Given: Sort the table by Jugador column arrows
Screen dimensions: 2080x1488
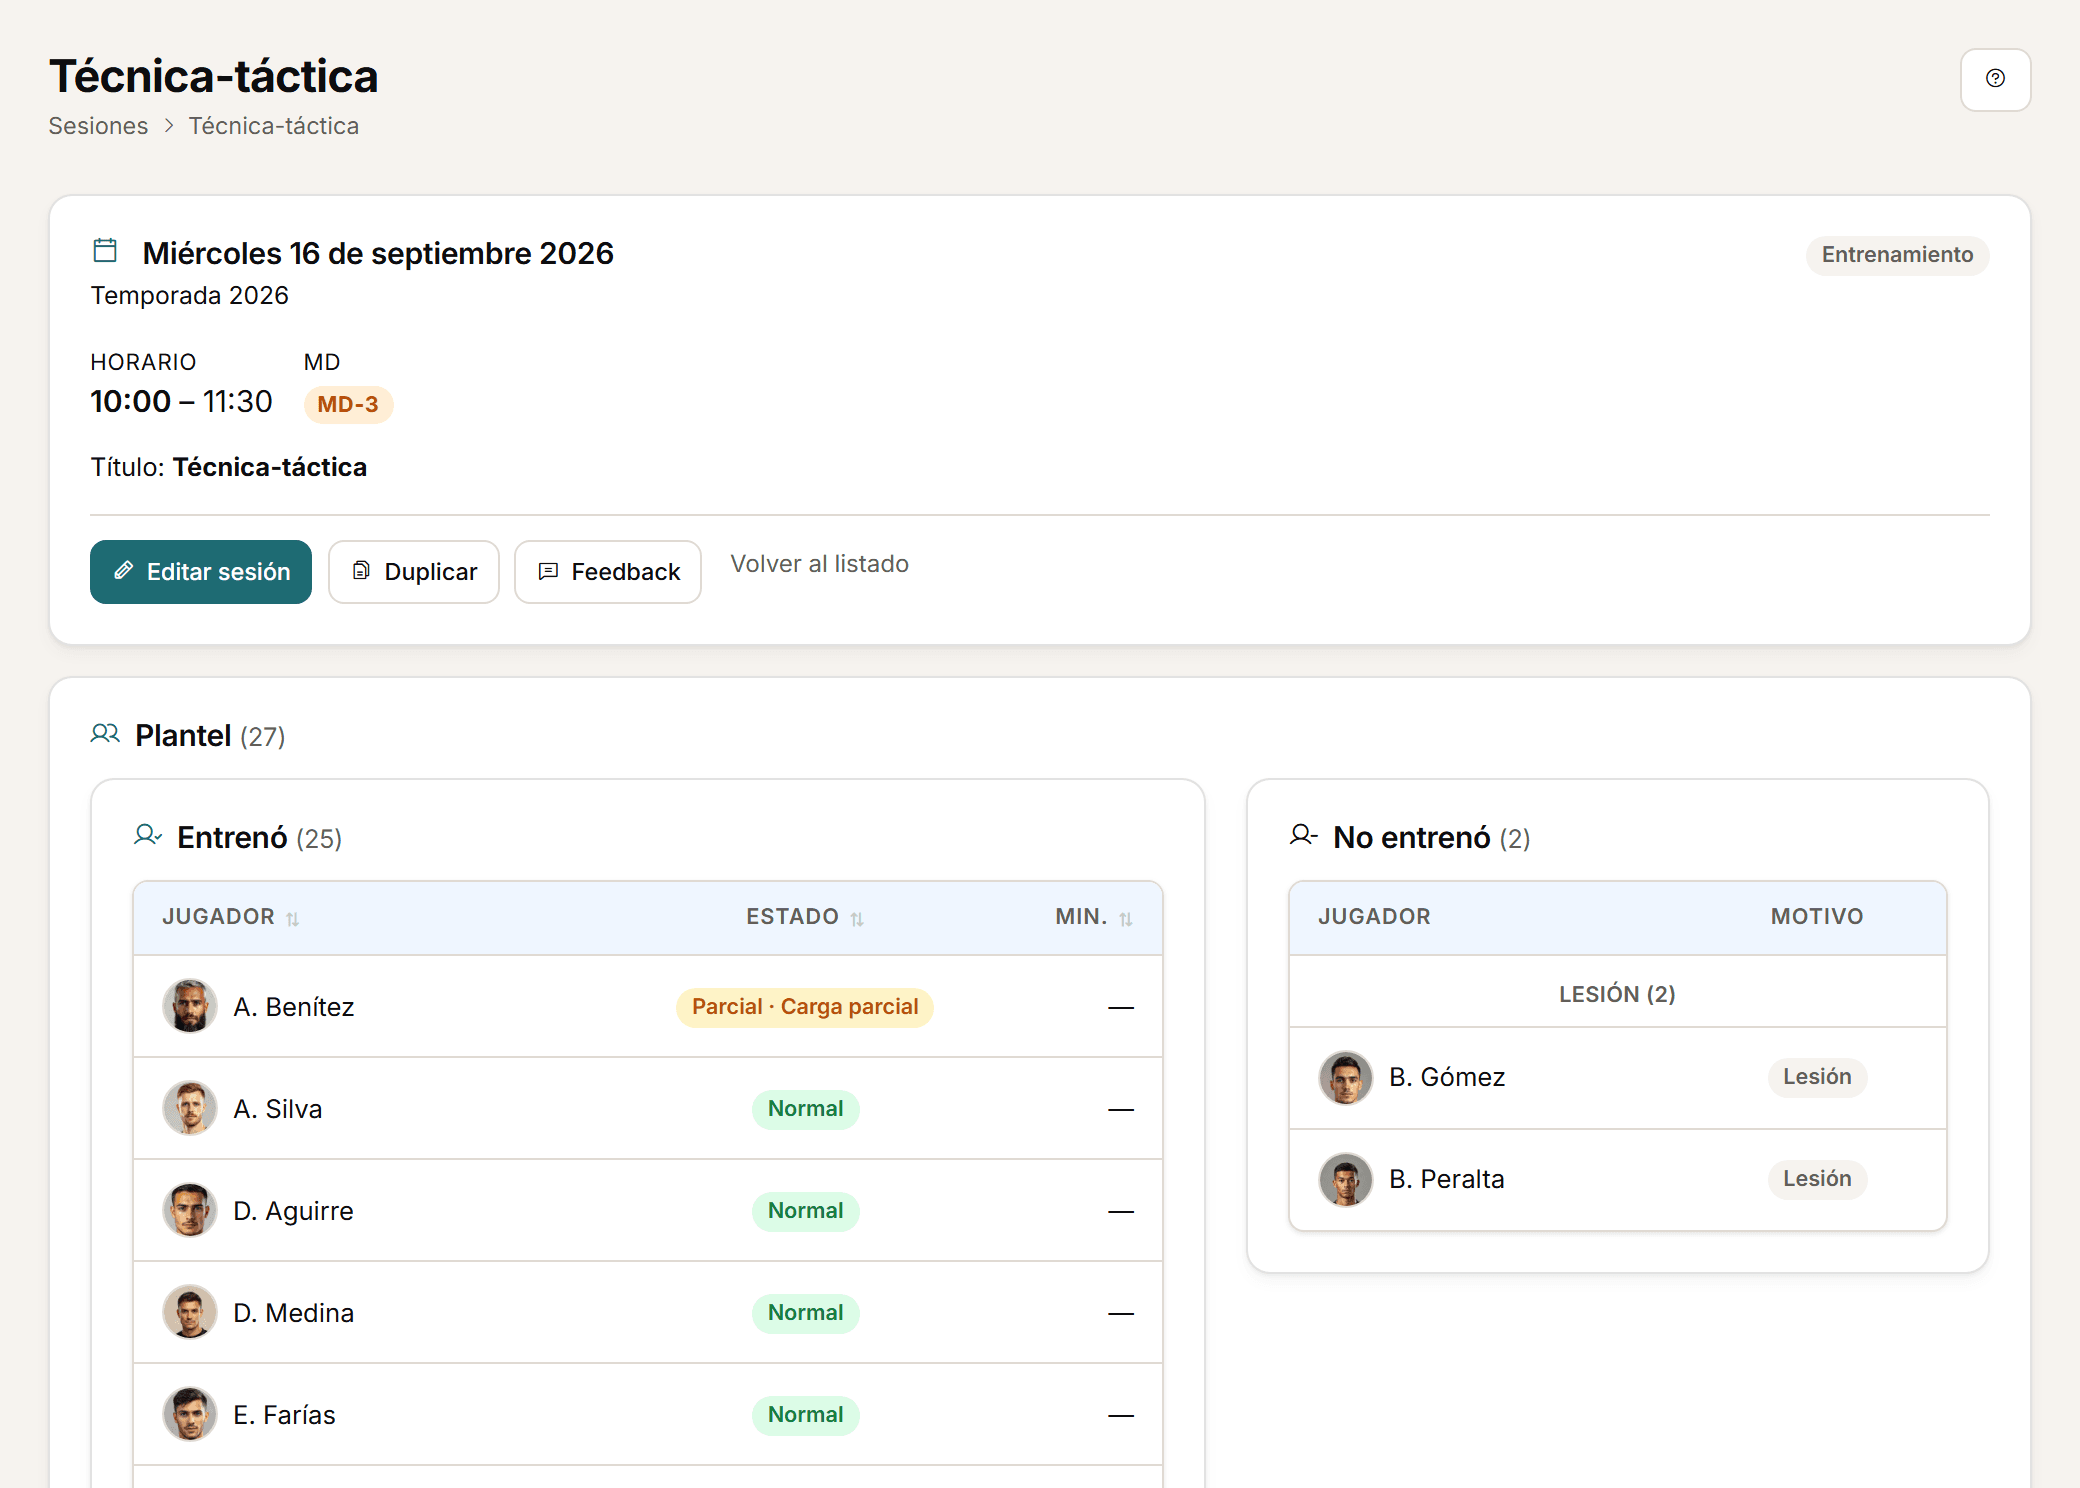Looking at the screenshot, I should [293, 919].
